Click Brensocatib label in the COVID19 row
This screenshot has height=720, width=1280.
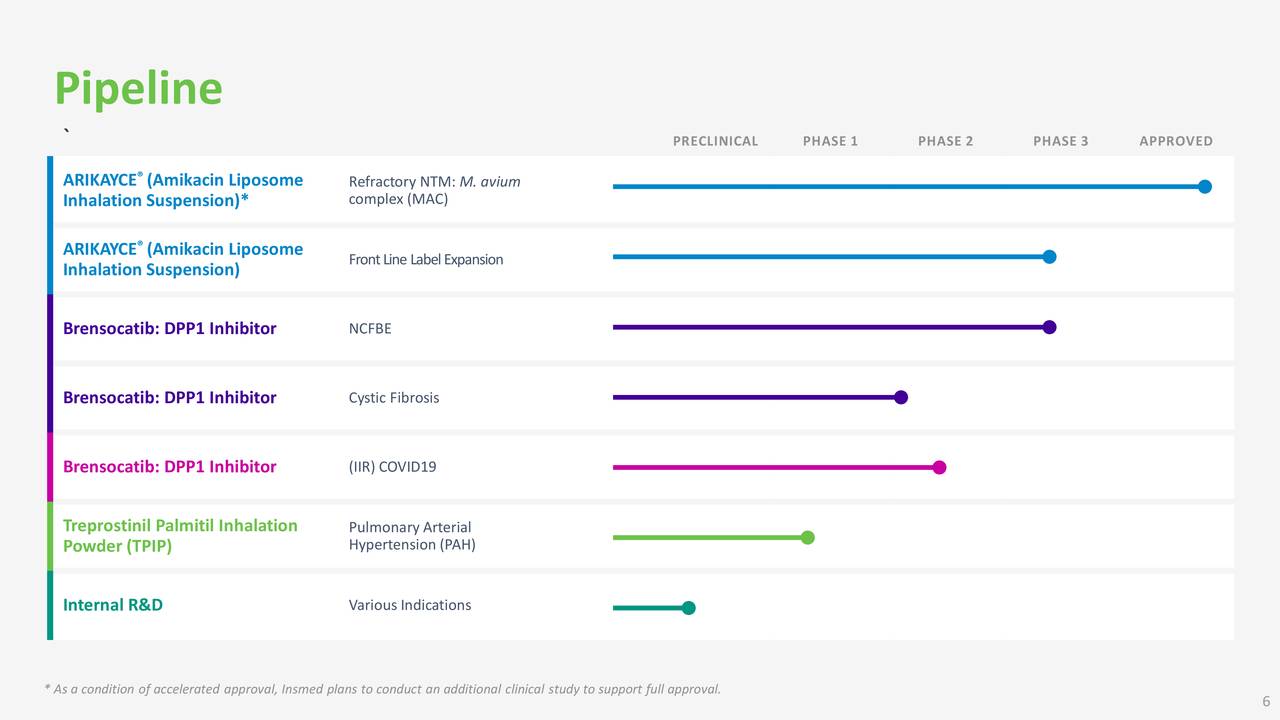169,466
